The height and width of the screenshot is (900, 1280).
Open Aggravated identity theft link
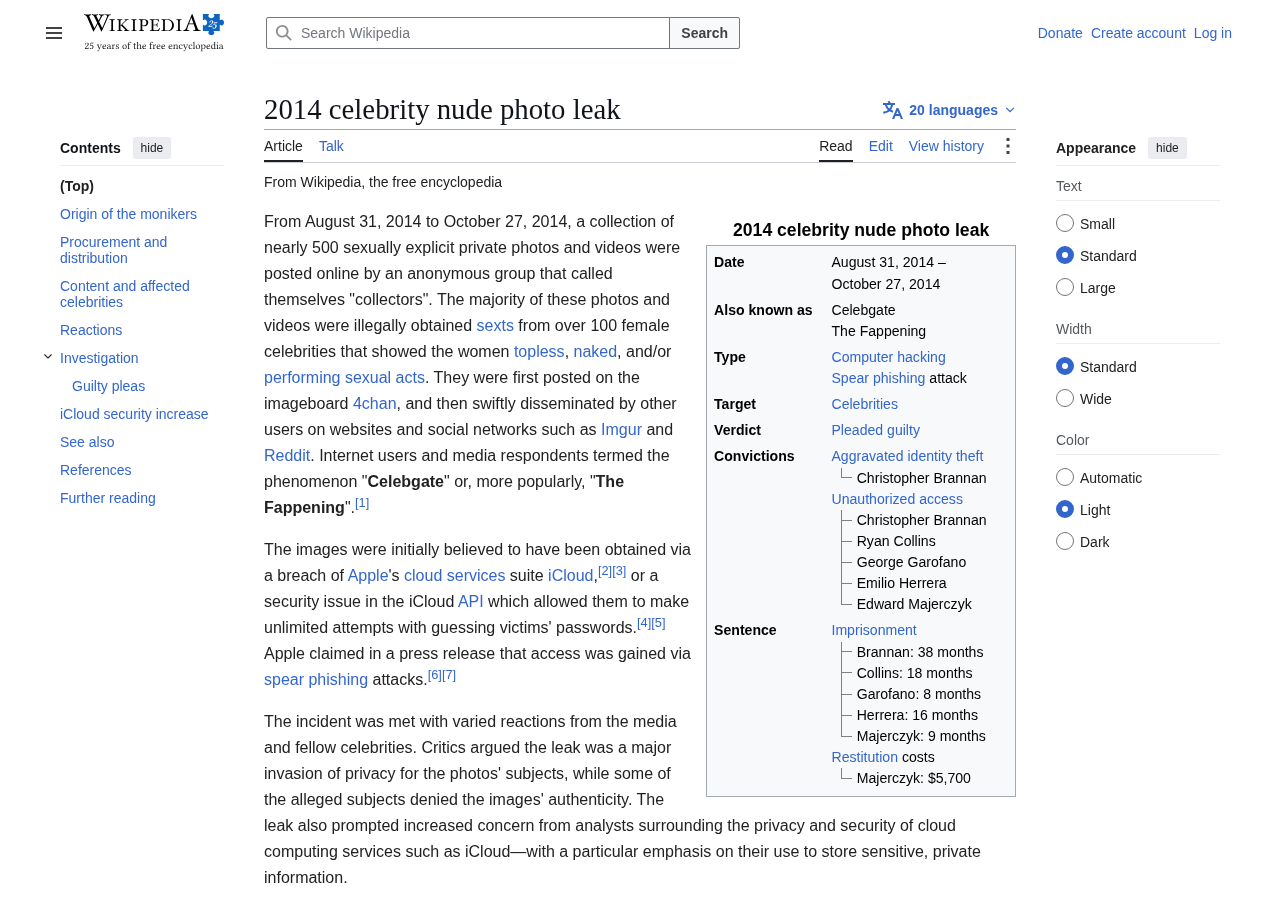coord(907,456)
